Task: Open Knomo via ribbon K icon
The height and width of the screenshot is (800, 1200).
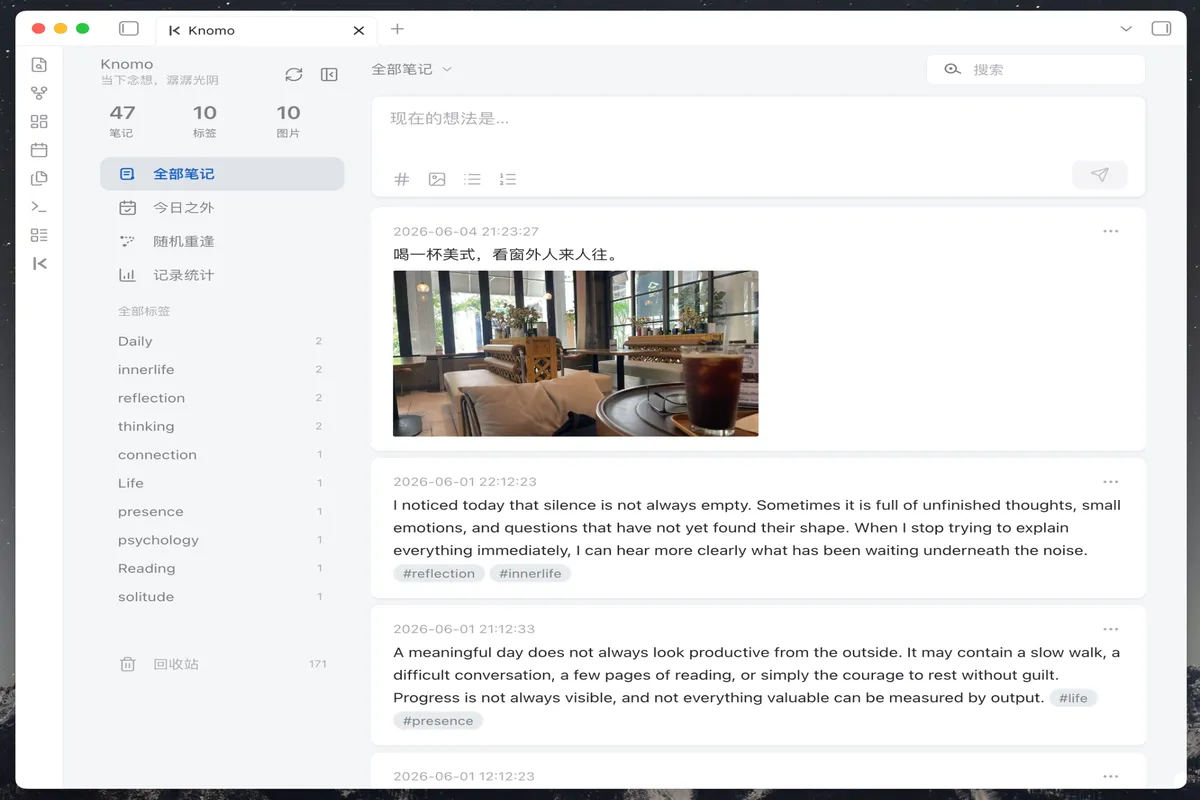Action: click(39, 264)
